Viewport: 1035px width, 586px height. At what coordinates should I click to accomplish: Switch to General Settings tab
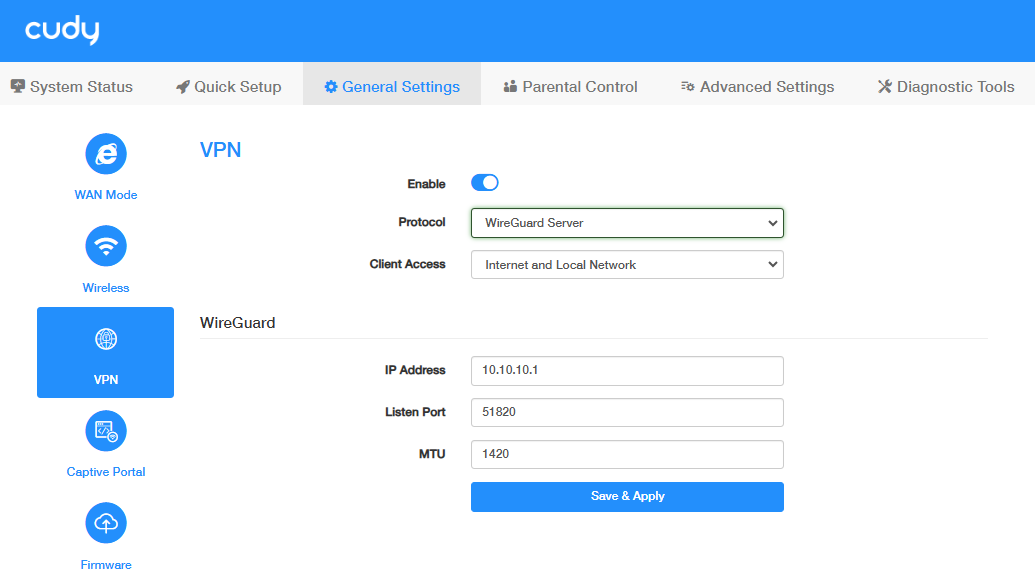tap(391, 87)
